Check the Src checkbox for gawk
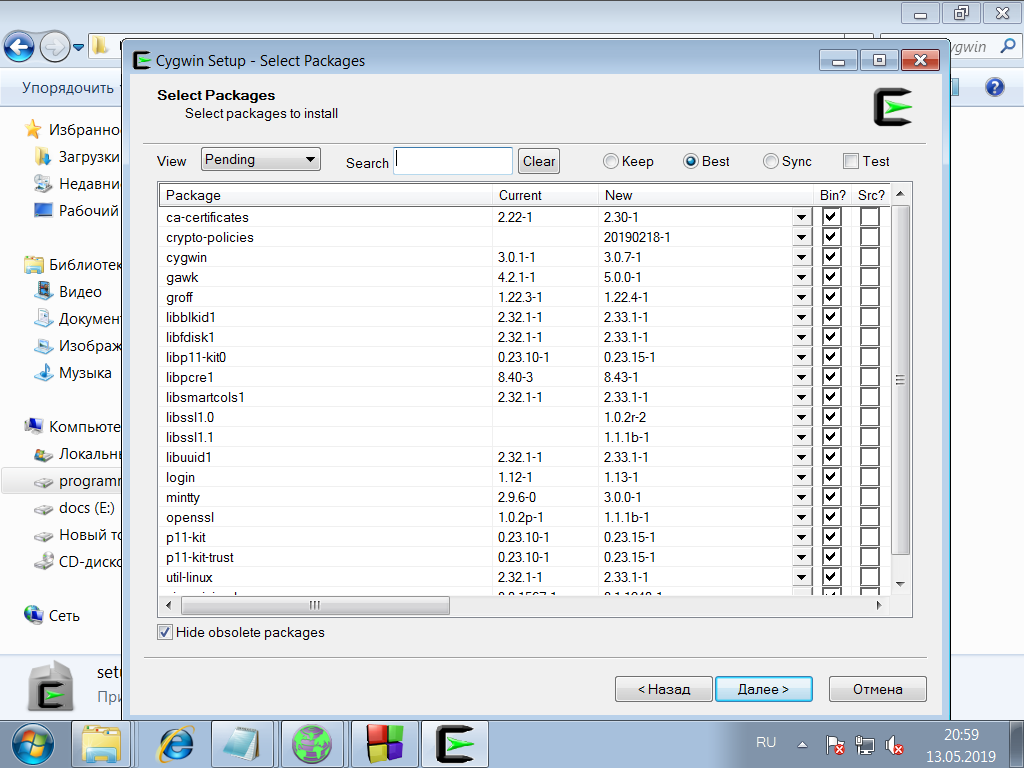This screenshot has height=768, width=1024. (870, 277)
